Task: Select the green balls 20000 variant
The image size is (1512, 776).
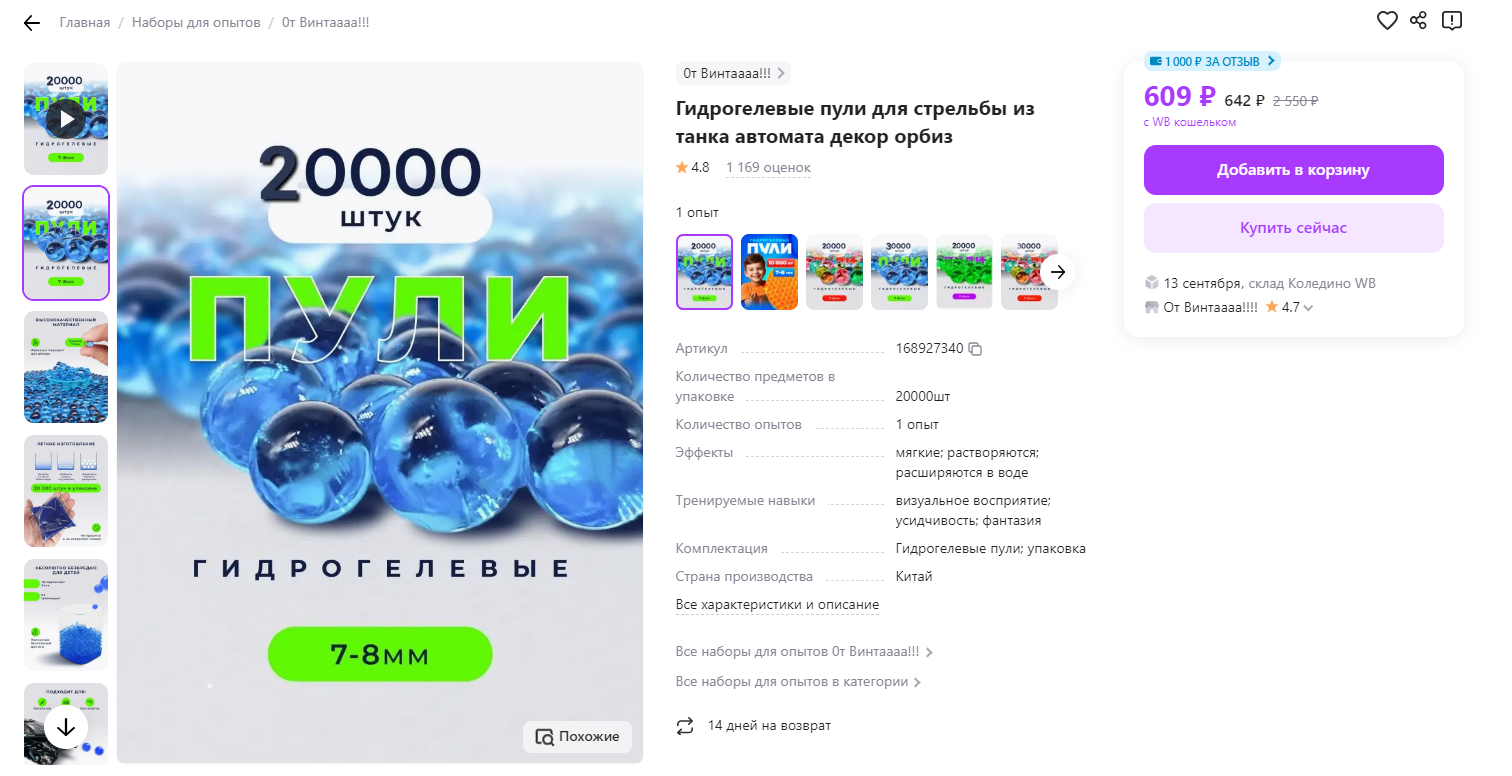Action: tap(964, 272)
